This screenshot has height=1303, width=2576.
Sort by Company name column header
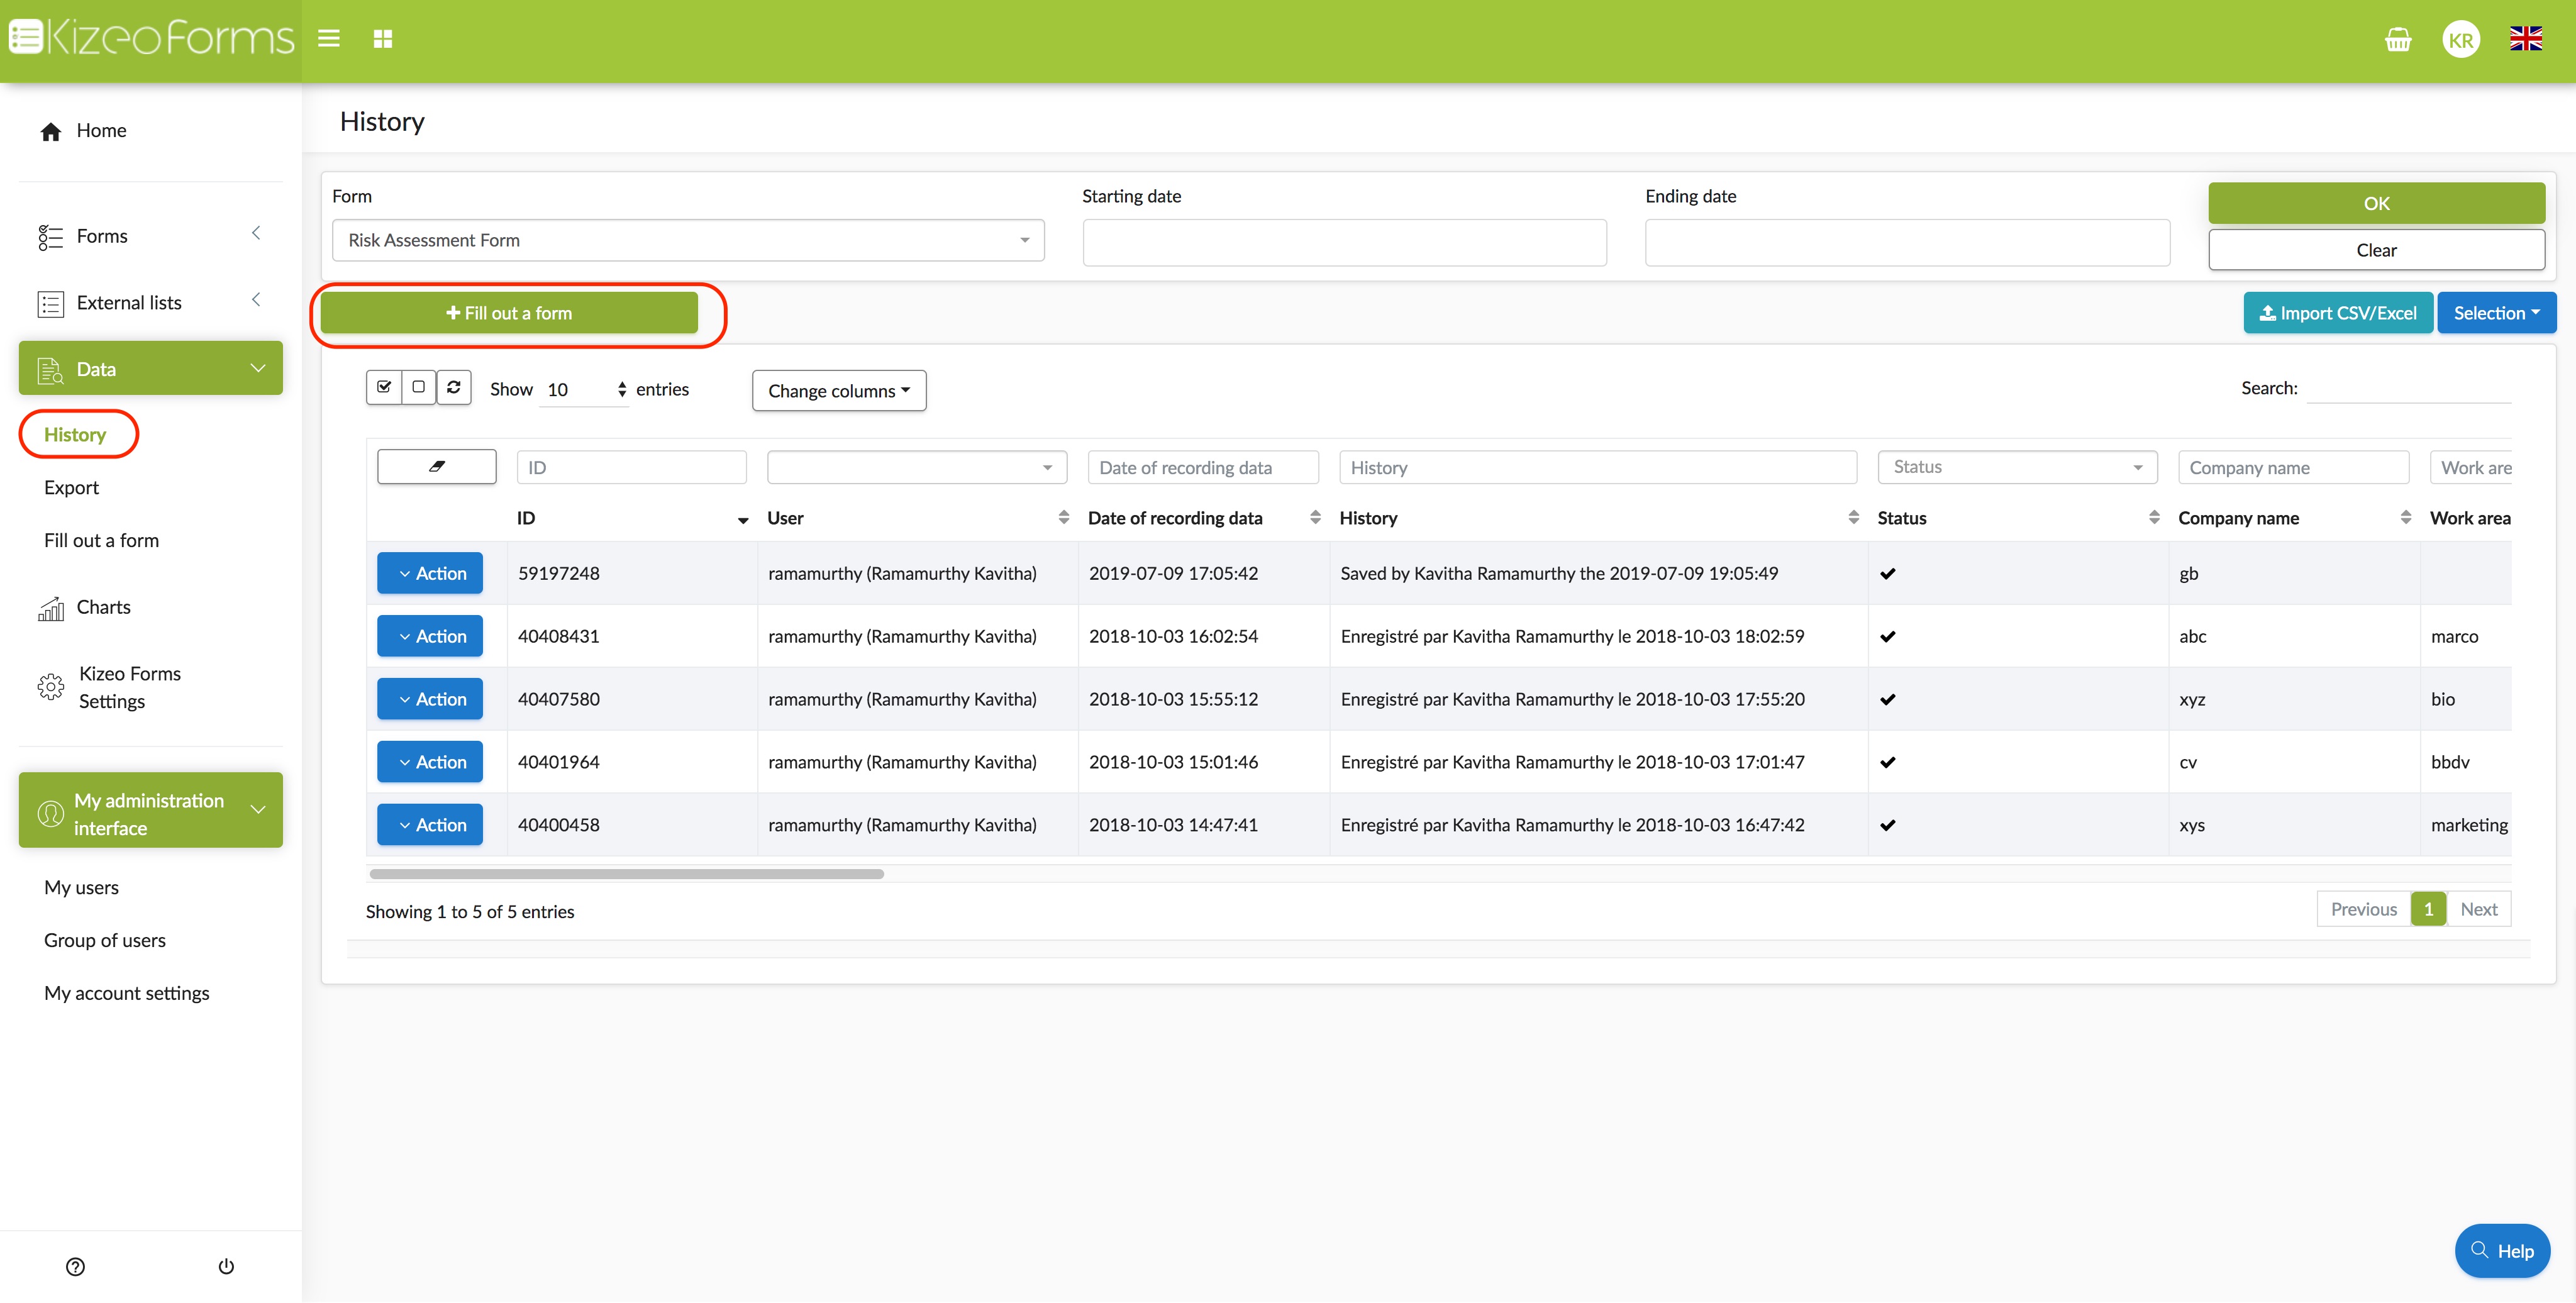(x=2293, y=519)
